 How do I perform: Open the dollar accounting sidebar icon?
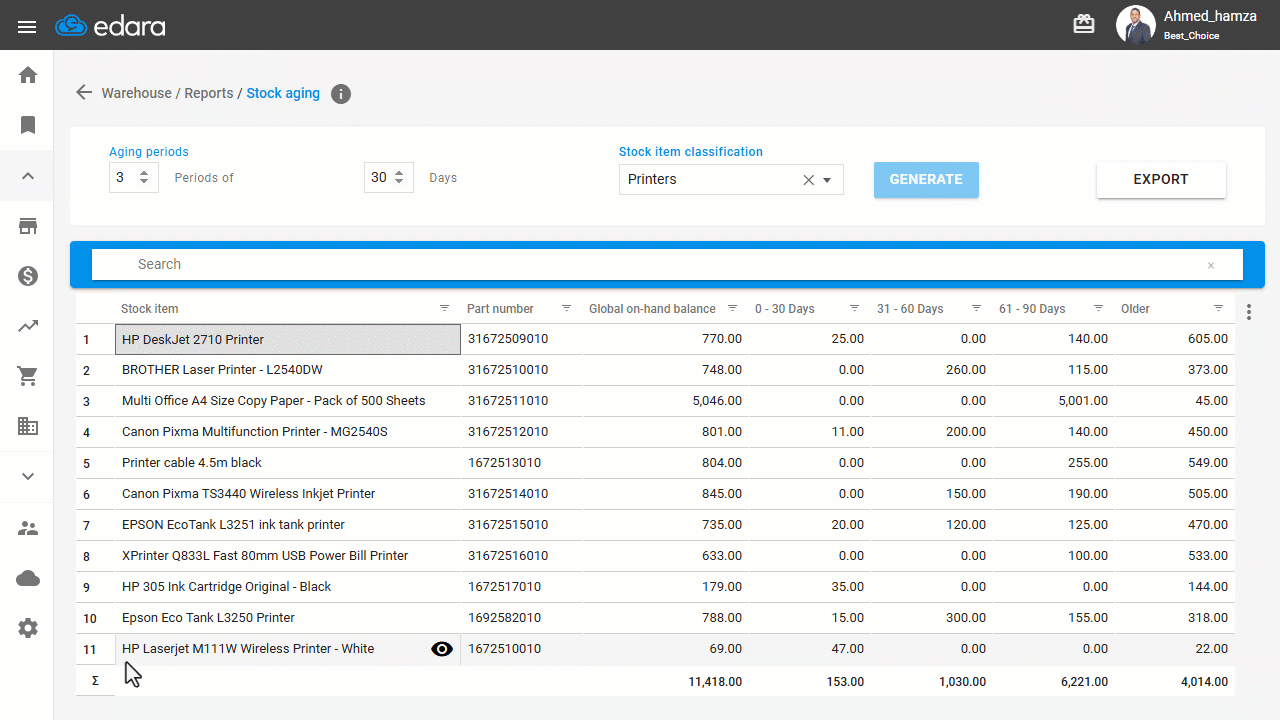click(28, 276)
